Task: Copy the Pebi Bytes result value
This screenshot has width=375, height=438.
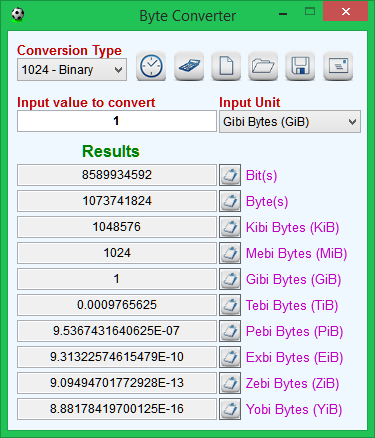Action: tap(230, 331)
